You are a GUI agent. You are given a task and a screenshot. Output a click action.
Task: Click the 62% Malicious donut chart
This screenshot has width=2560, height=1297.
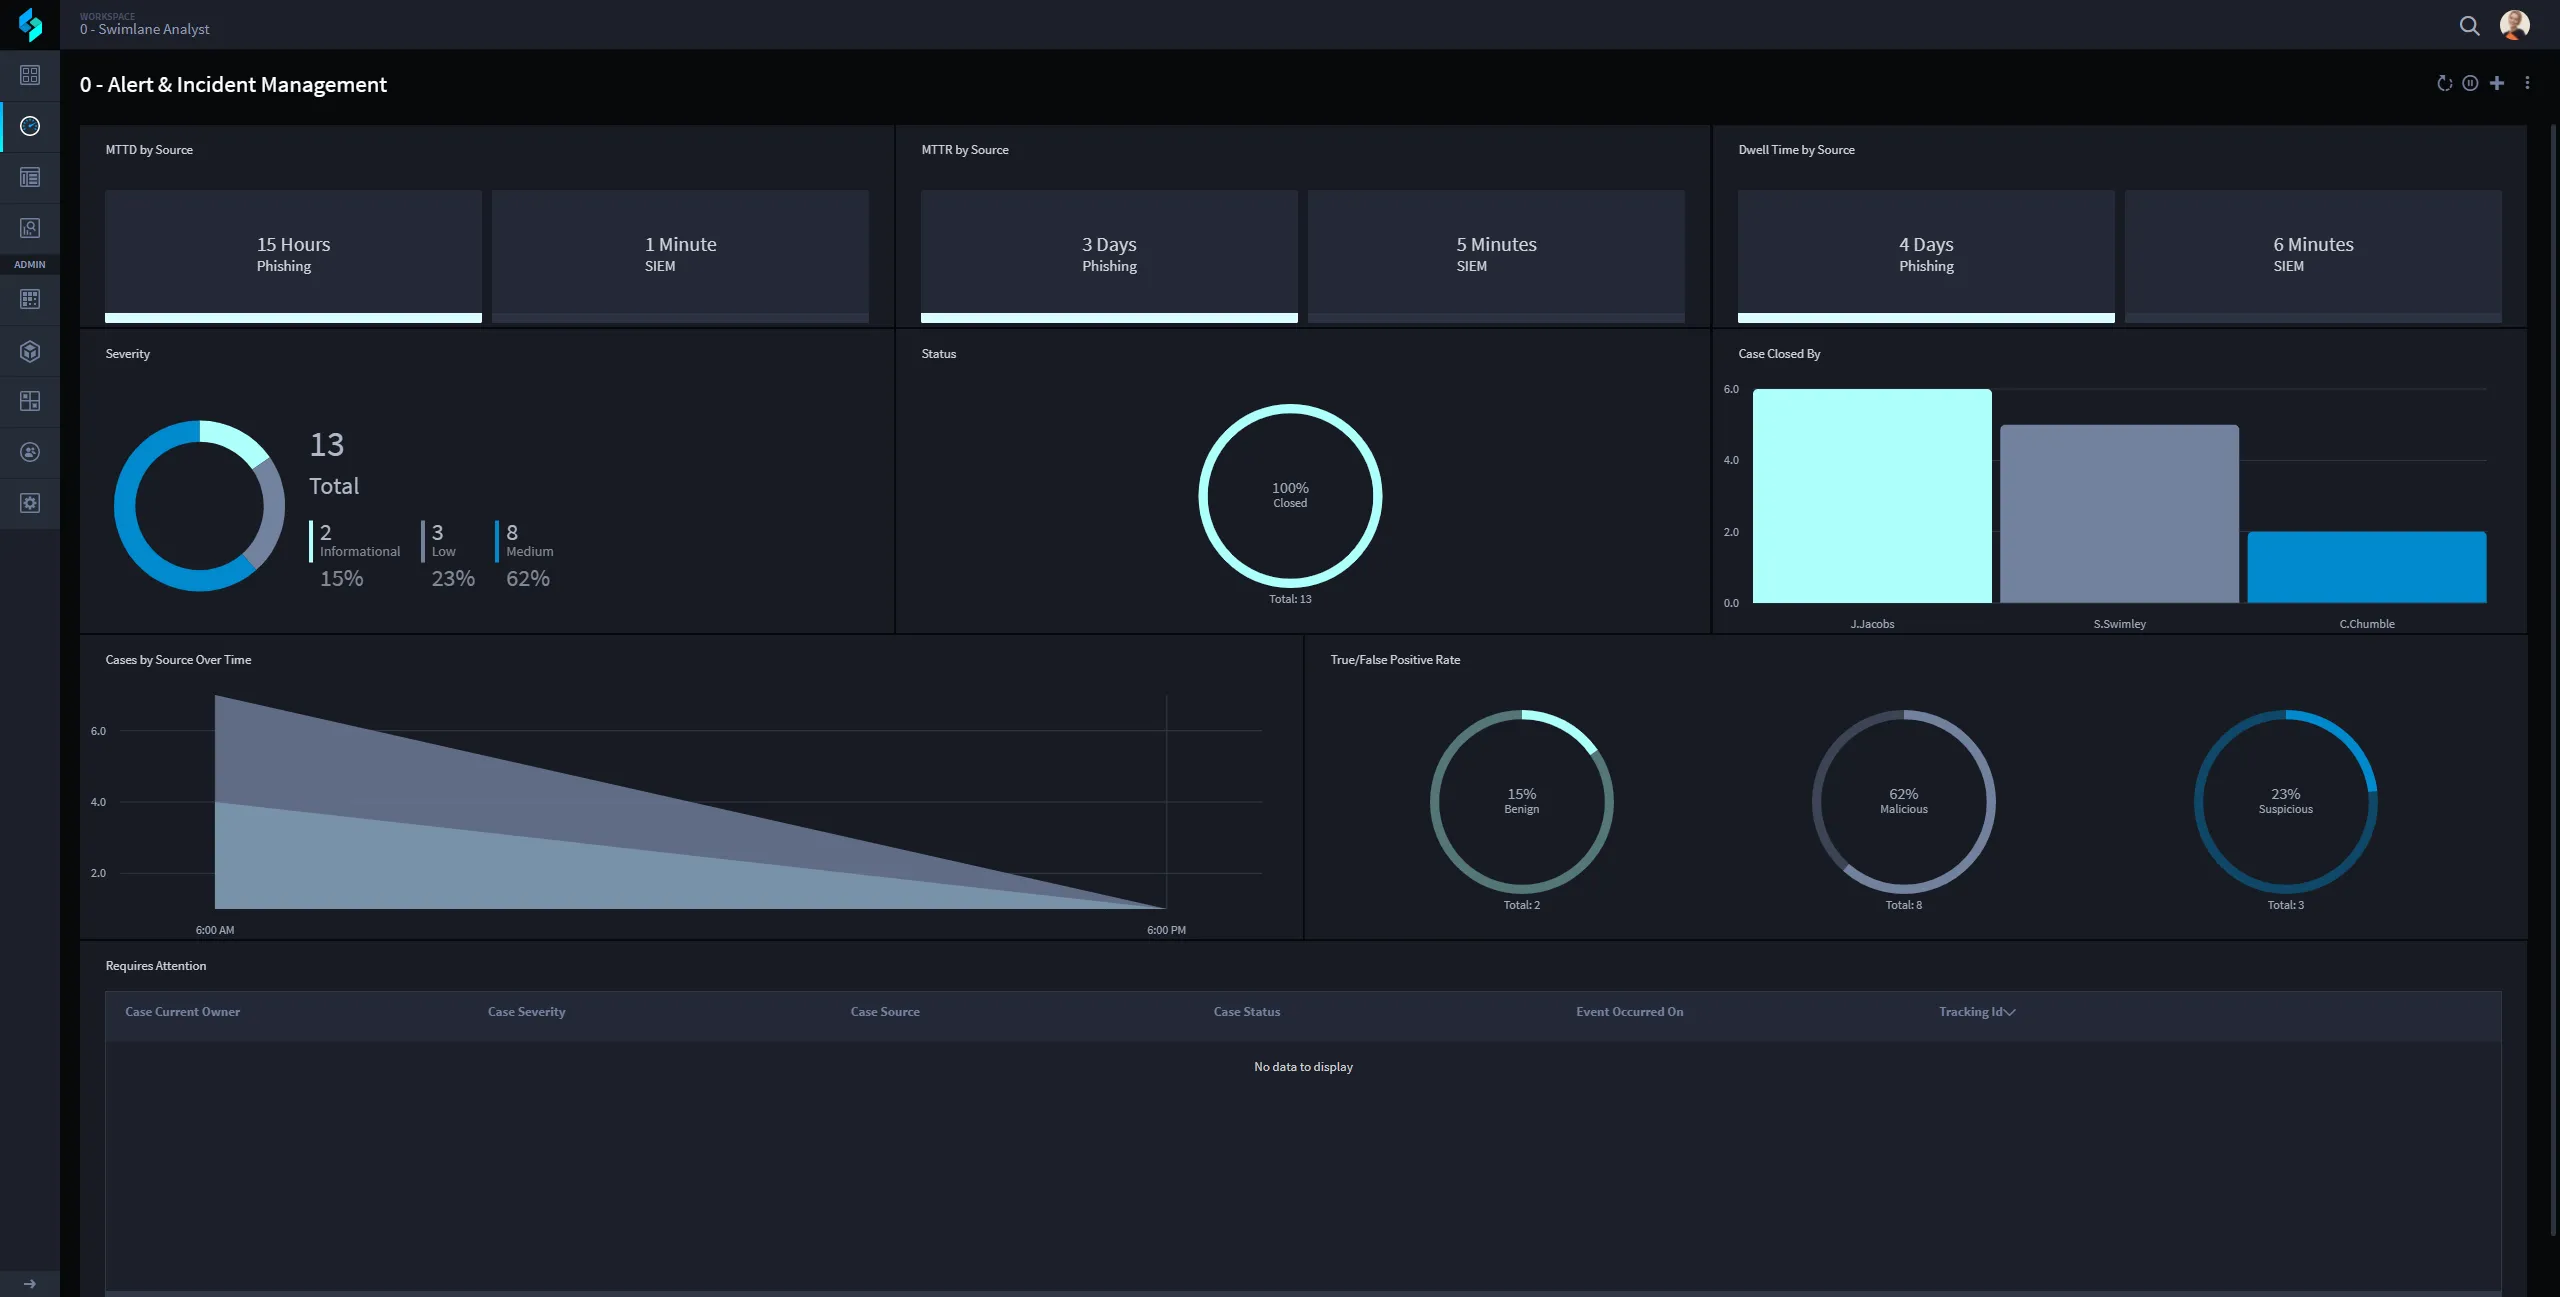[1903, 801]
